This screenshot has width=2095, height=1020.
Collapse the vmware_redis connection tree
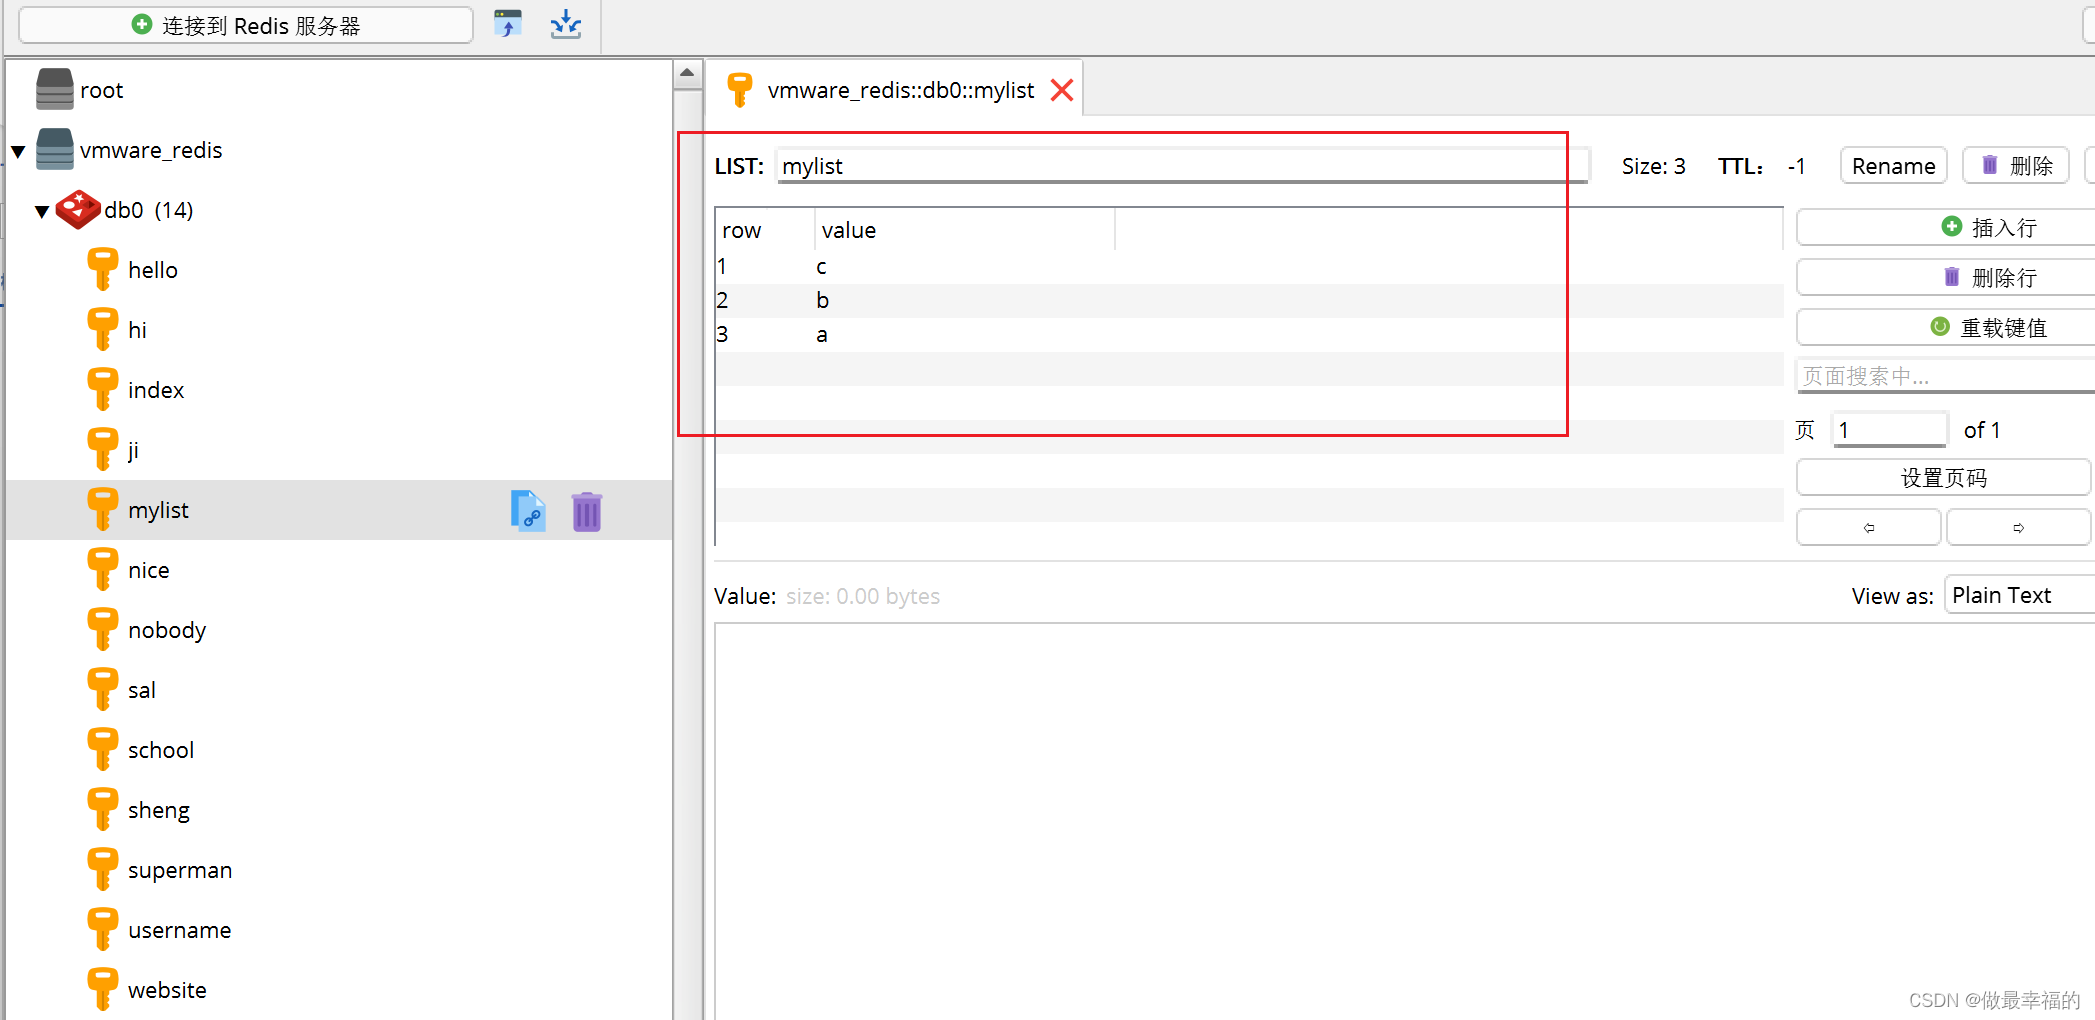pyautogui.click(x=18, y=151)
